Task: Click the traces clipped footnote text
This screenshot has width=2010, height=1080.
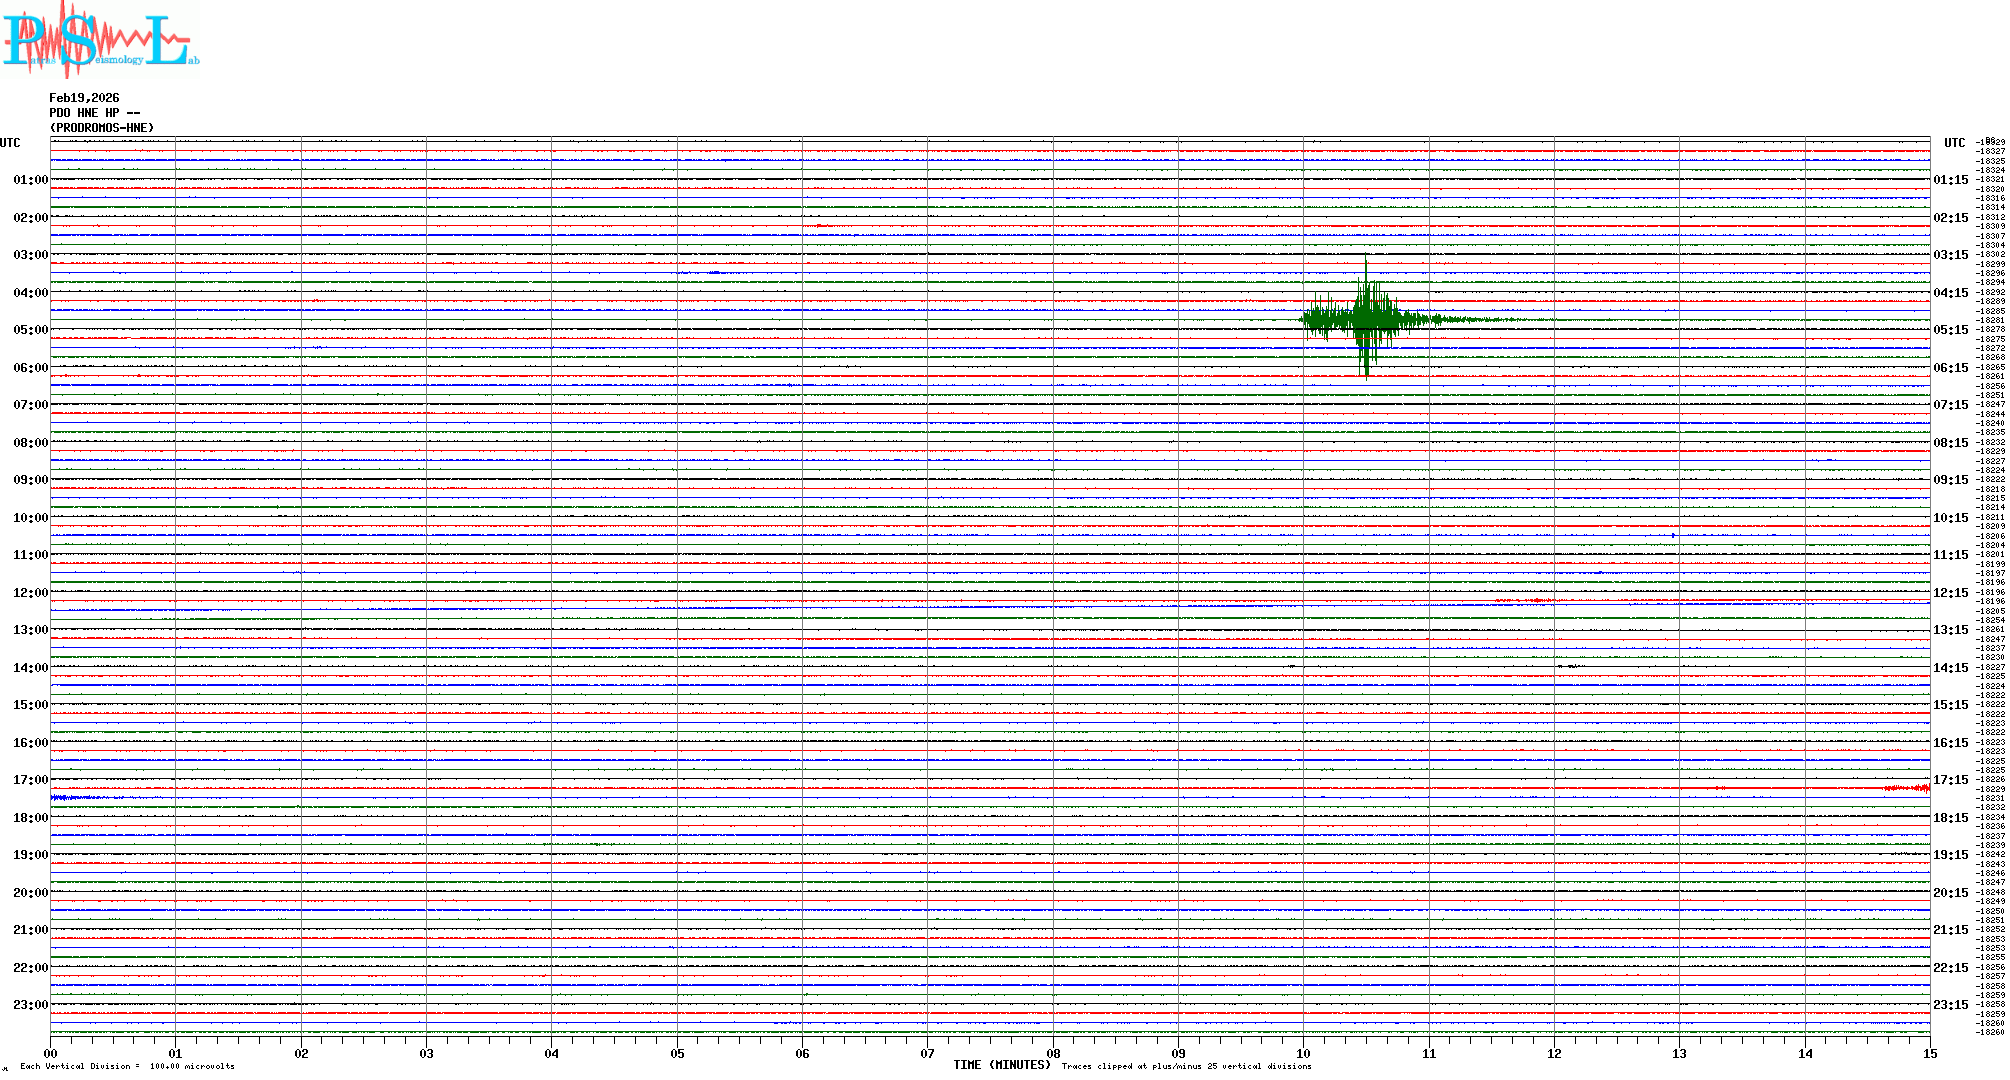Action: [1186, 1066]
